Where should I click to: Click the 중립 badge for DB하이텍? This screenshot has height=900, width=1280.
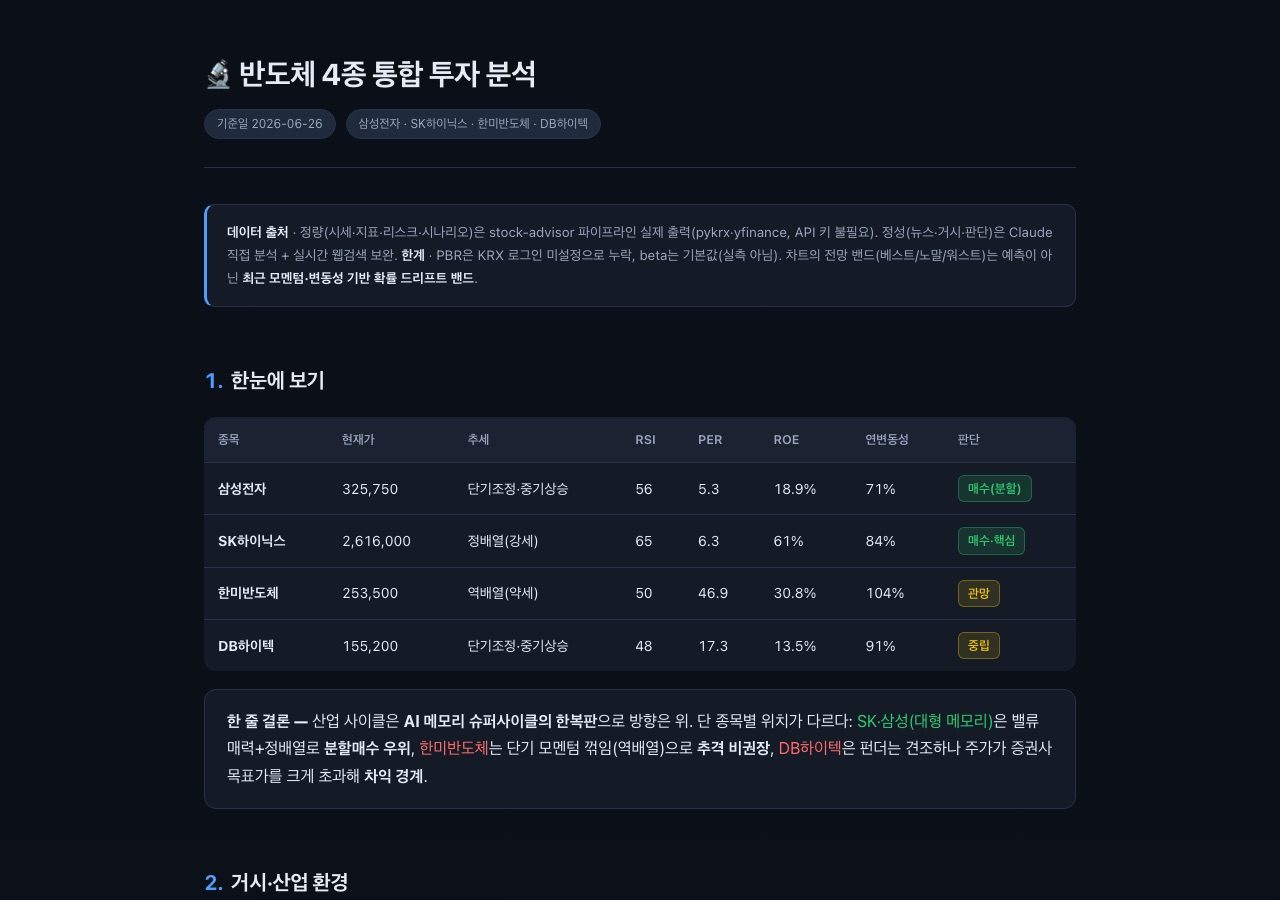click(x=978, y=646)
